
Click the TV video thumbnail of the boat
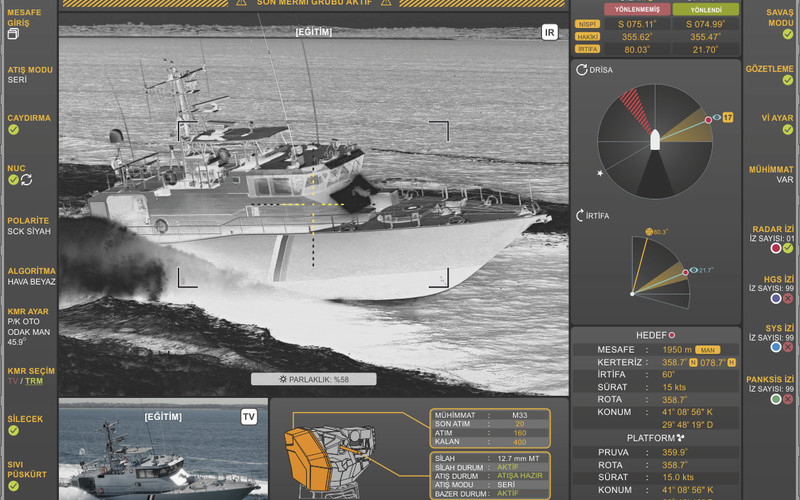click(163, 449)
